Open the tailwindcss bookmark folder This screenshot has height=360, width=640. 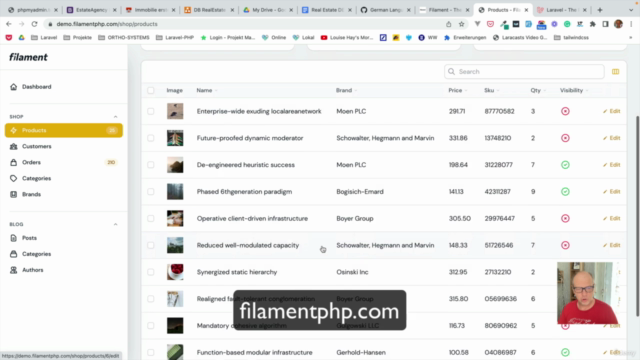pos(571,38)
